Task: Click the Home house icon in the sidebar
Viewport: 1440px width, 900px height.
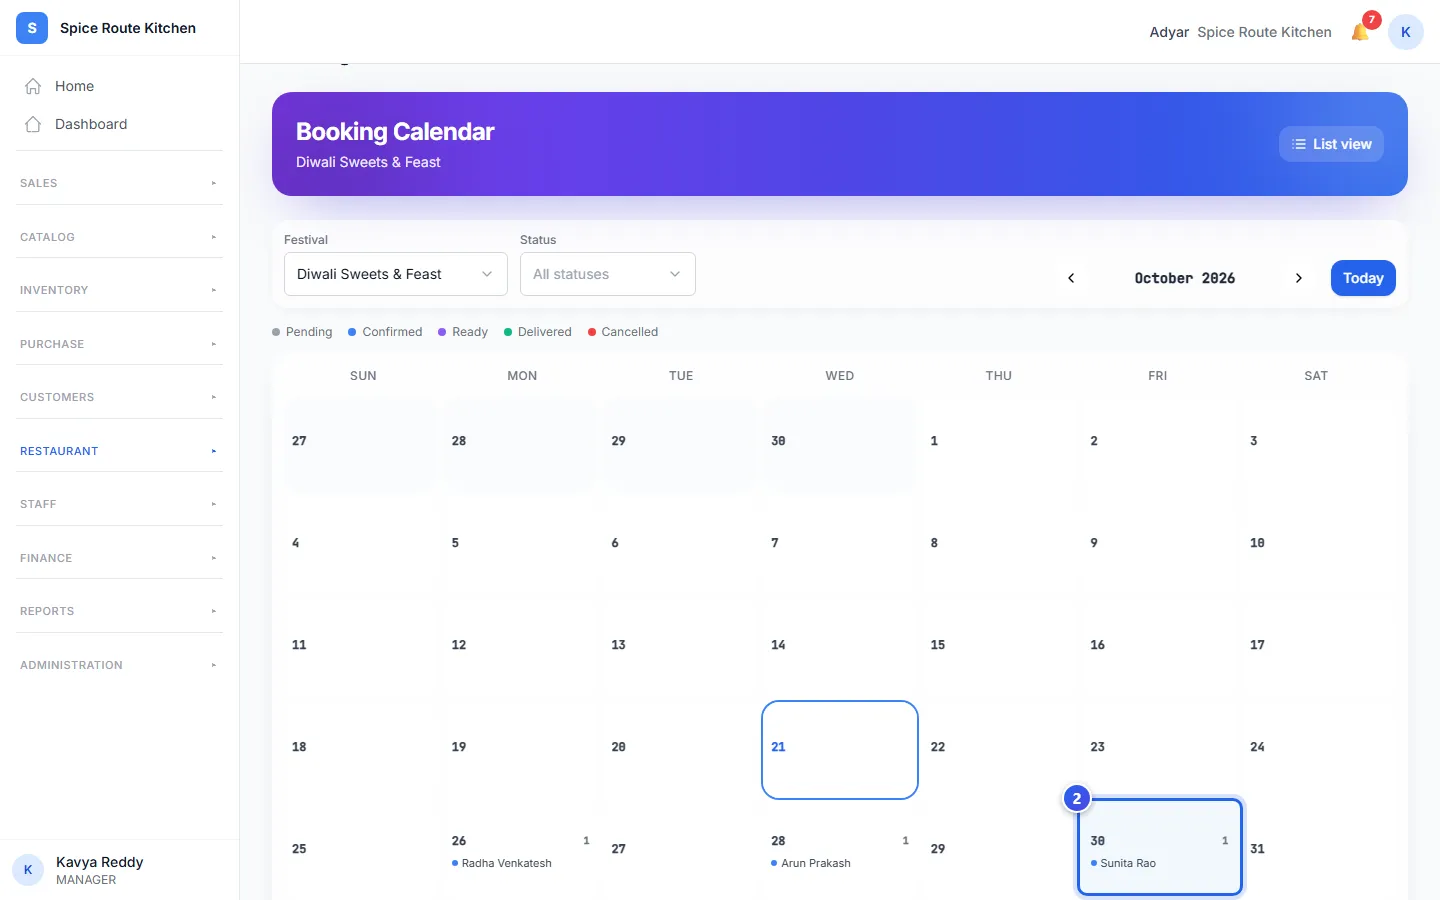Action: point(33,86)
